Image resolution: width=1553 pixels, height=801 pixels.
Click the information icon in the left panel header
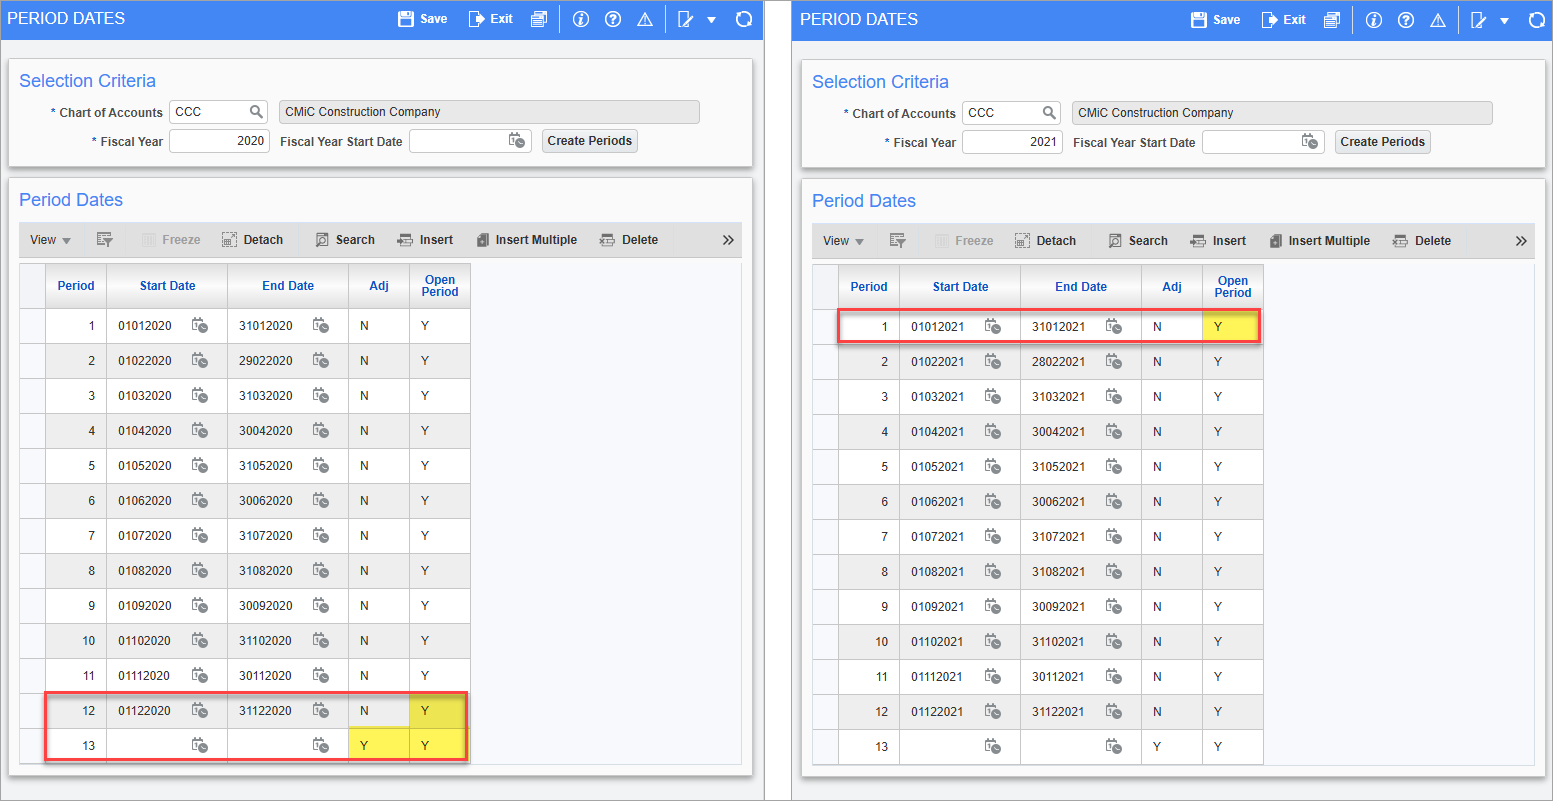coord(581,19)
